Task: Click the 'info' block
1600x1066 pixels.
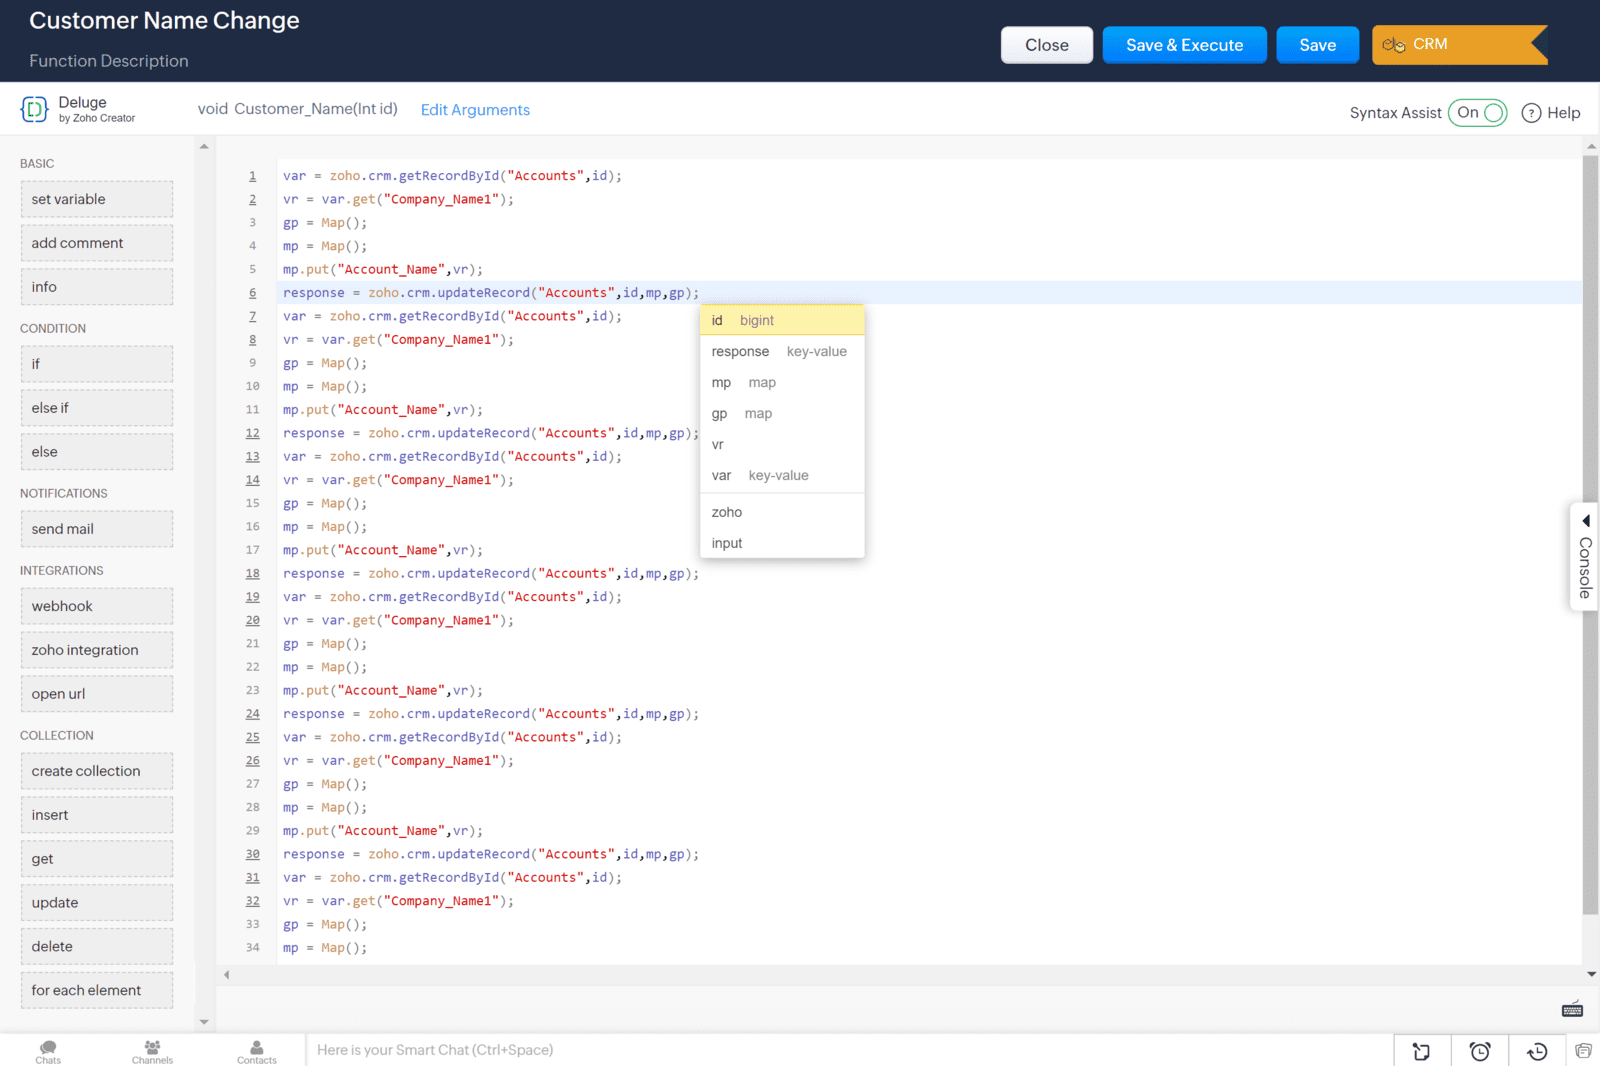Action: point(97,287)
